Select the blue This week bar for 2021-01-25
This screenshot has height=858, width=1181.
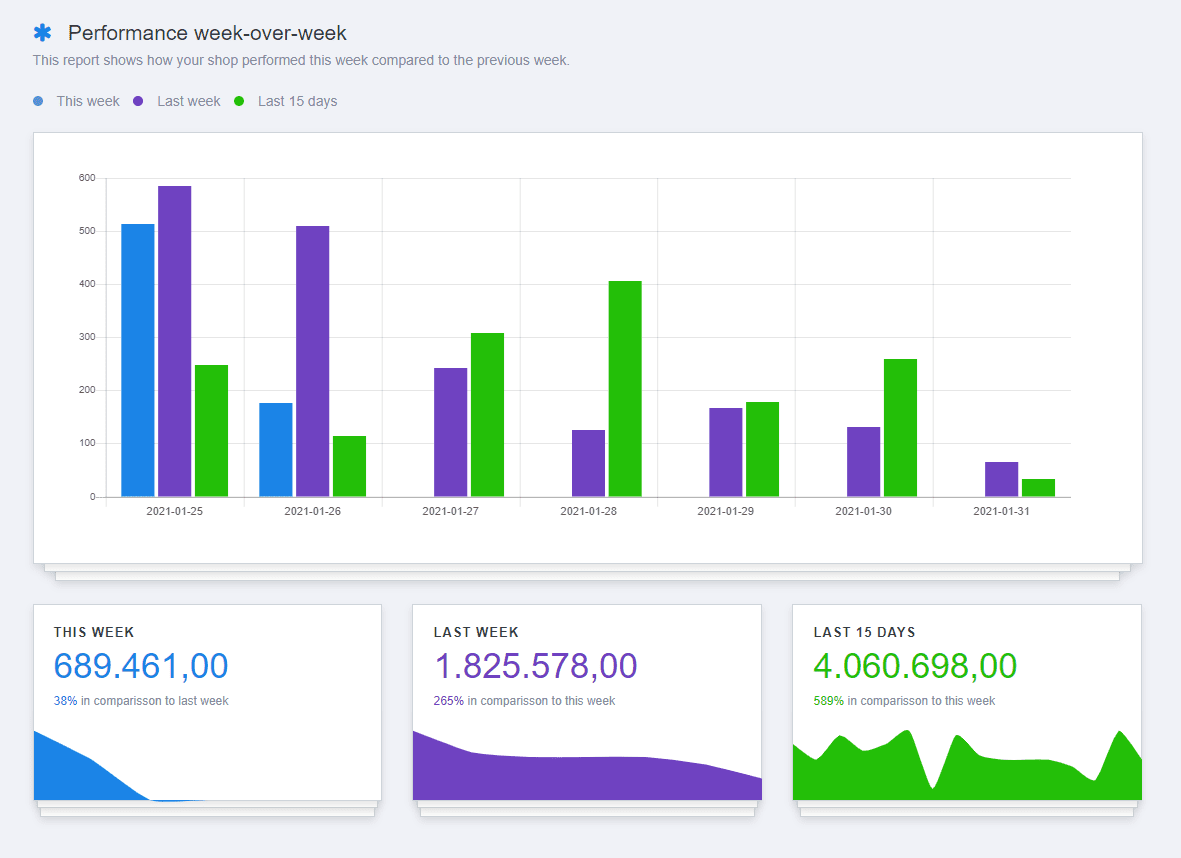coord(138,360)
